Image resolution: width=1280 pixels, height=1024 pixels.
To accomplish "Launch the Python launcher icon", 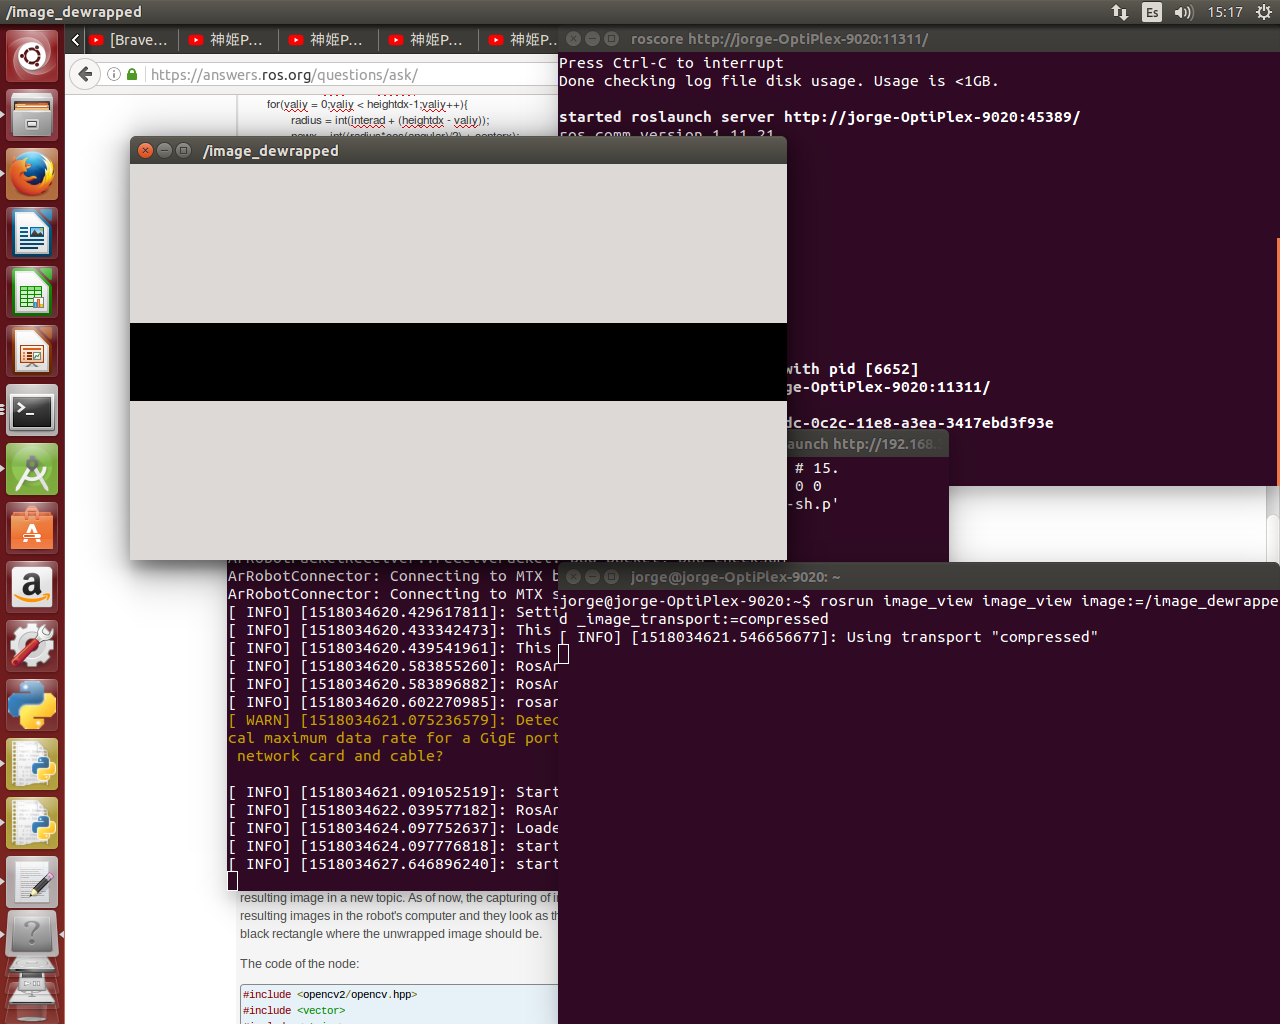I will pyautogui.click(x=32, y=706).
